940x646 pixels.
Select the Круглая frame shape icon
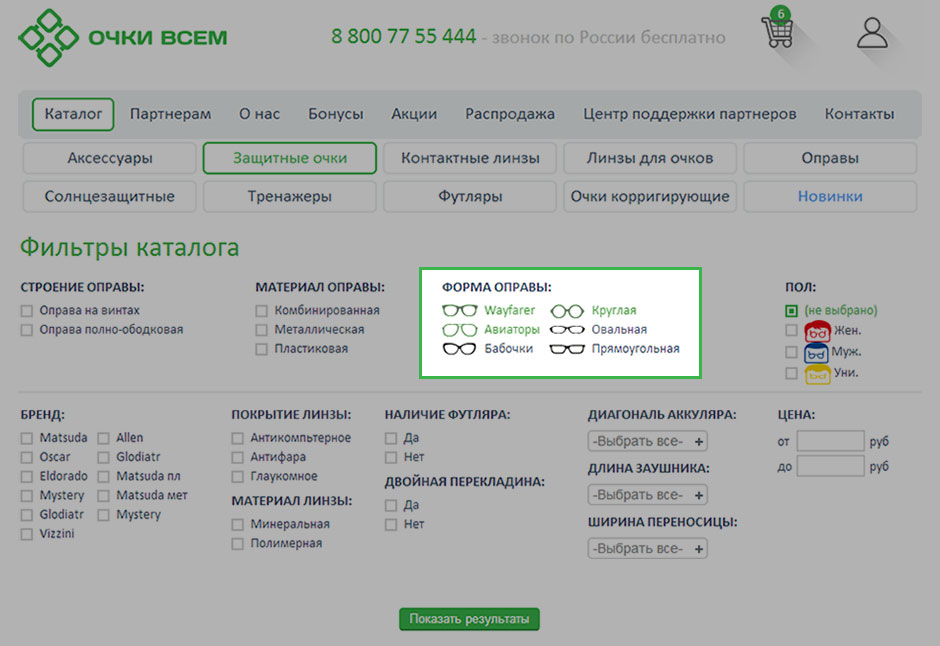567,311
